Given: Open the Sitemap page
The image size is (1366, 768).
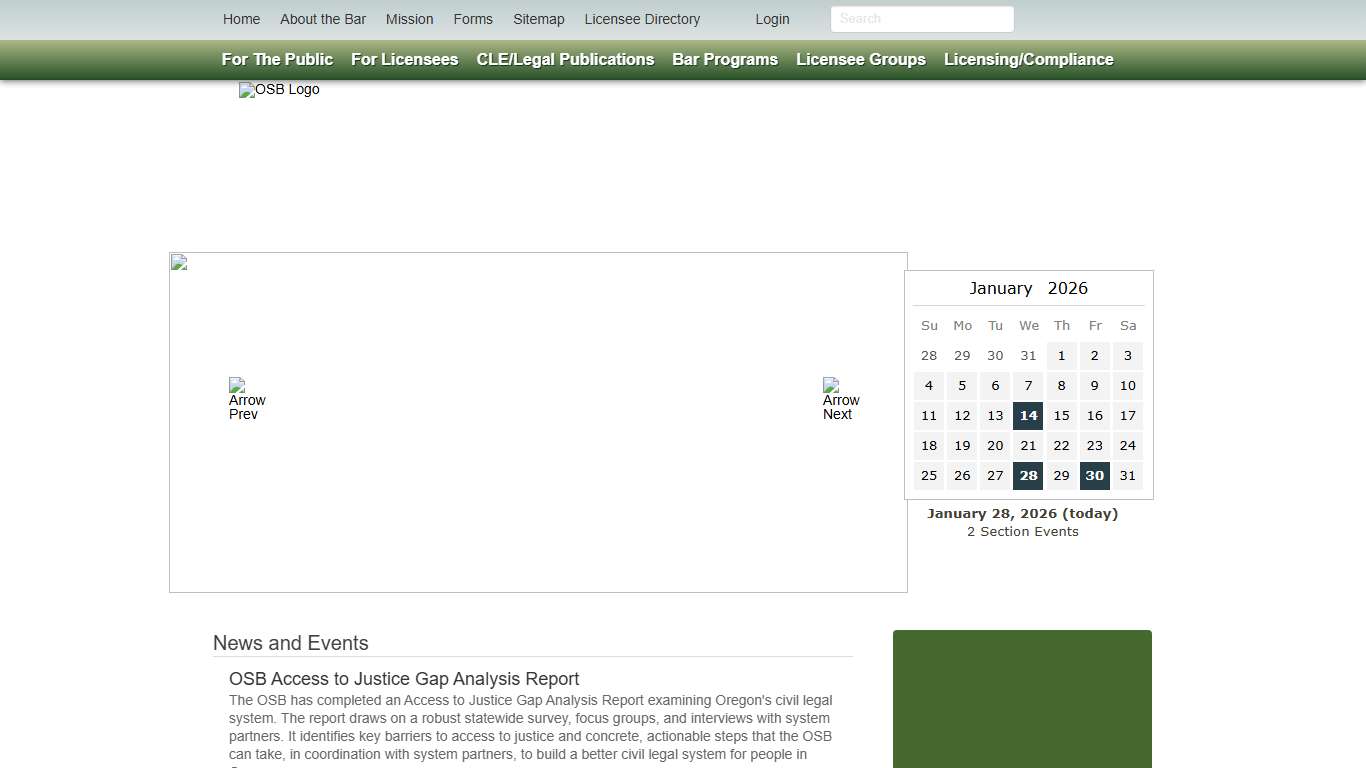Looking at the screenshot, I should pos(539,19).
